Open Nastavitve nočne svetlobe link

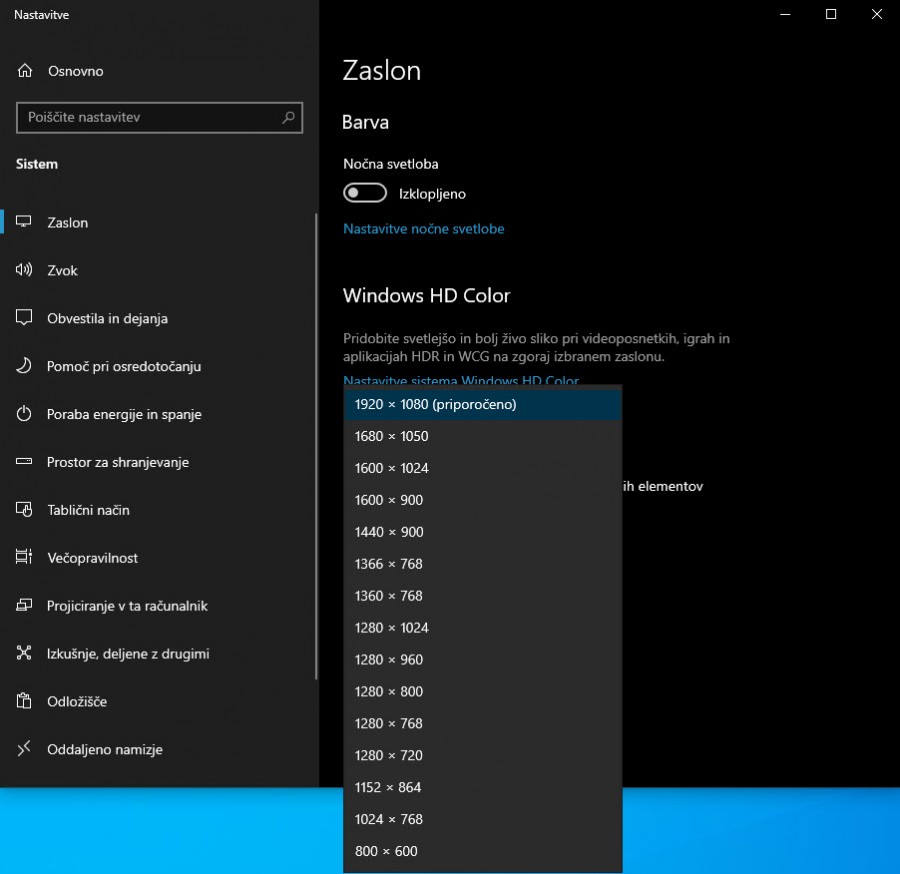(x=423, y=229)
